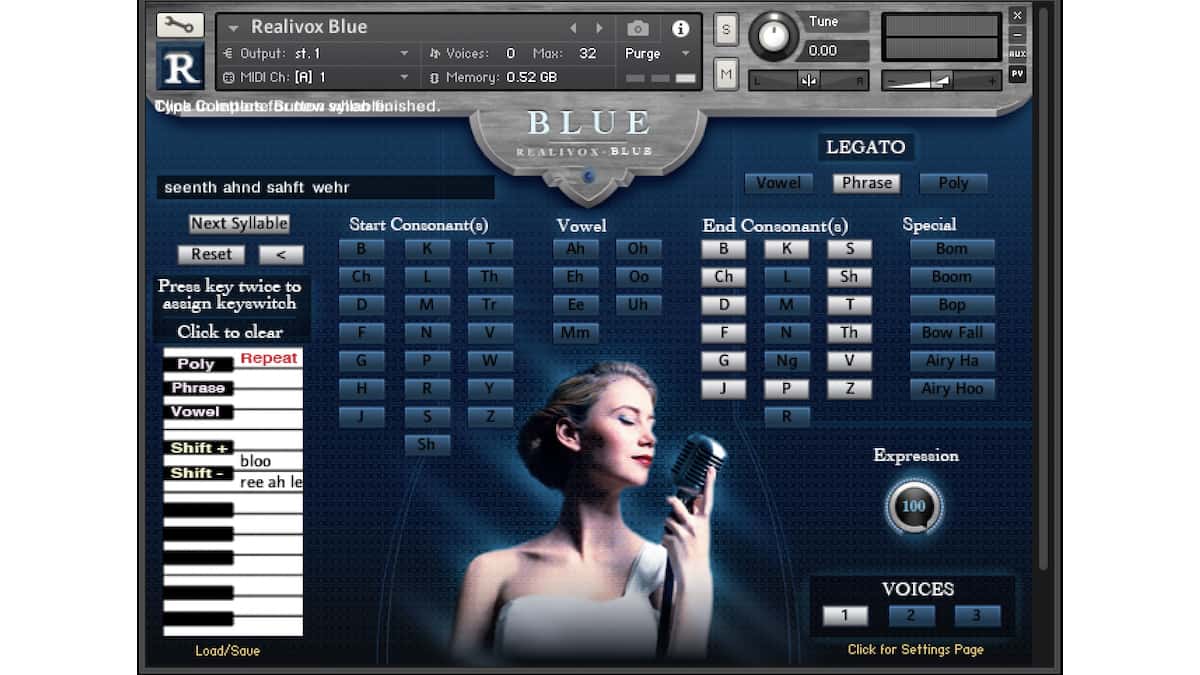Select the Bom special syllable
The width and height of the screenshot is (1200, 675).
[x=952, y=249]
